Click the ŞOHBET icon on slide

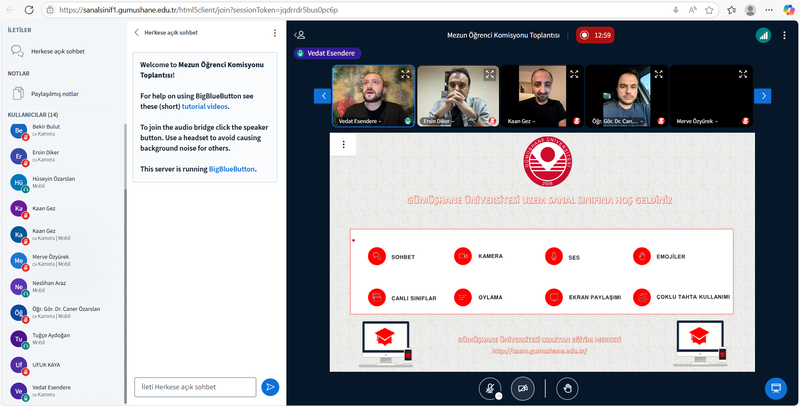pyautogui.click(x=377, y=256)
